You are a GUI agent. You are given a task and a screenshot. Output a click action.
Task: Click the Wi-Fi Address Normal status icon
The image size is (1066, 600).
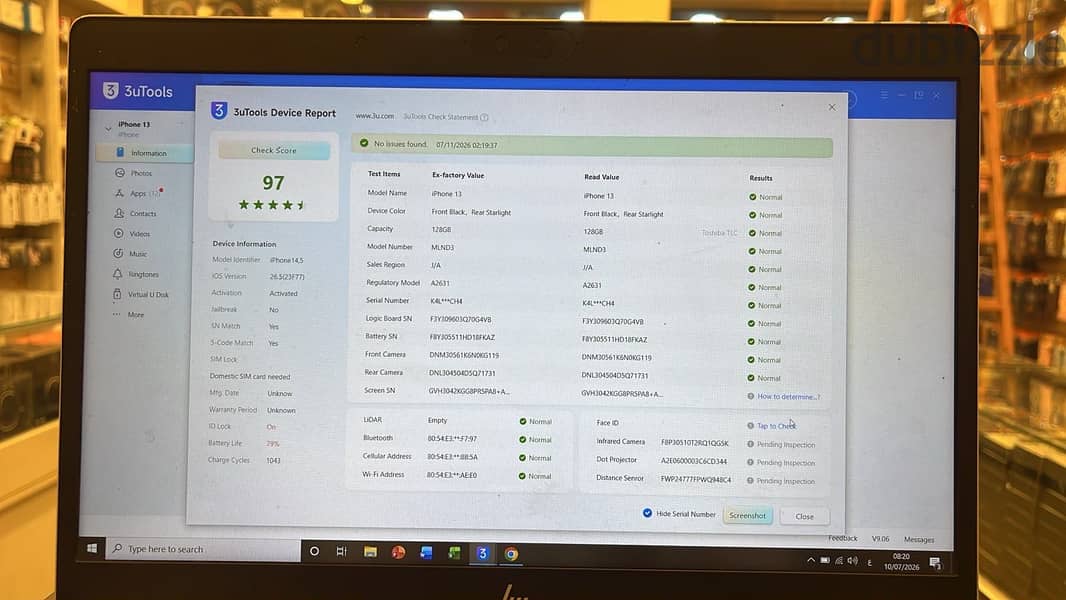[522, 476]
